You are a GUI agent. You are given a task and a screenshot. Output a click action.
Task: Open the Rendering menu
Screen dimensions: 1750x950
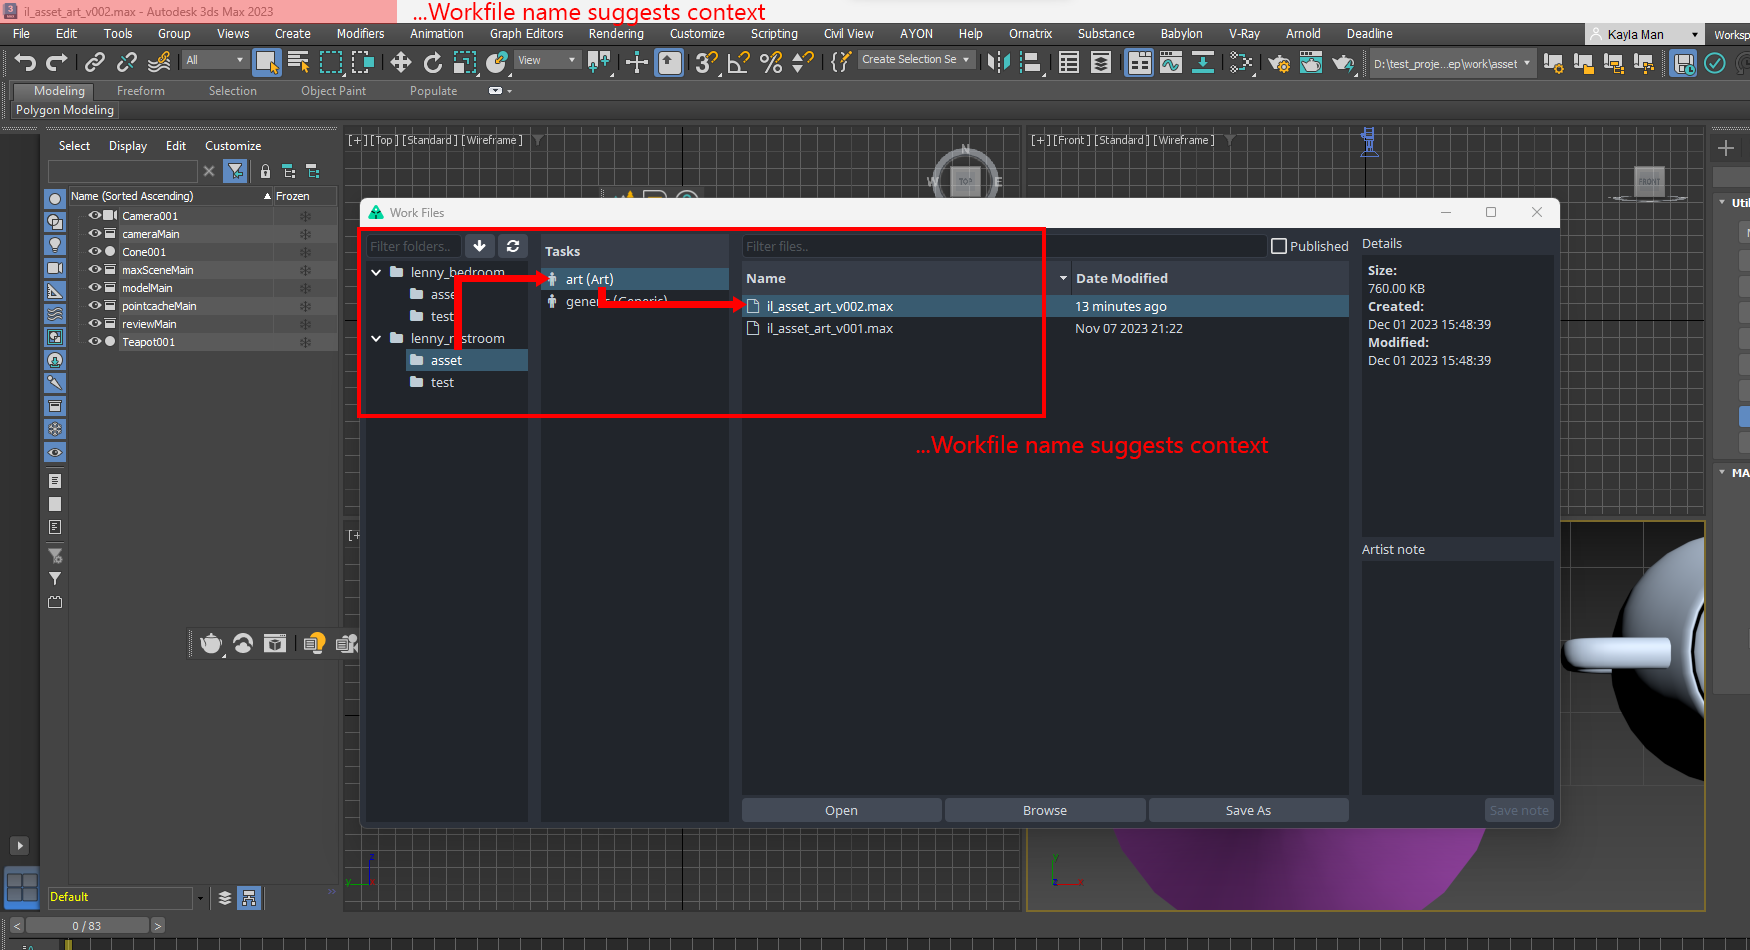click(x=616, y=34)
